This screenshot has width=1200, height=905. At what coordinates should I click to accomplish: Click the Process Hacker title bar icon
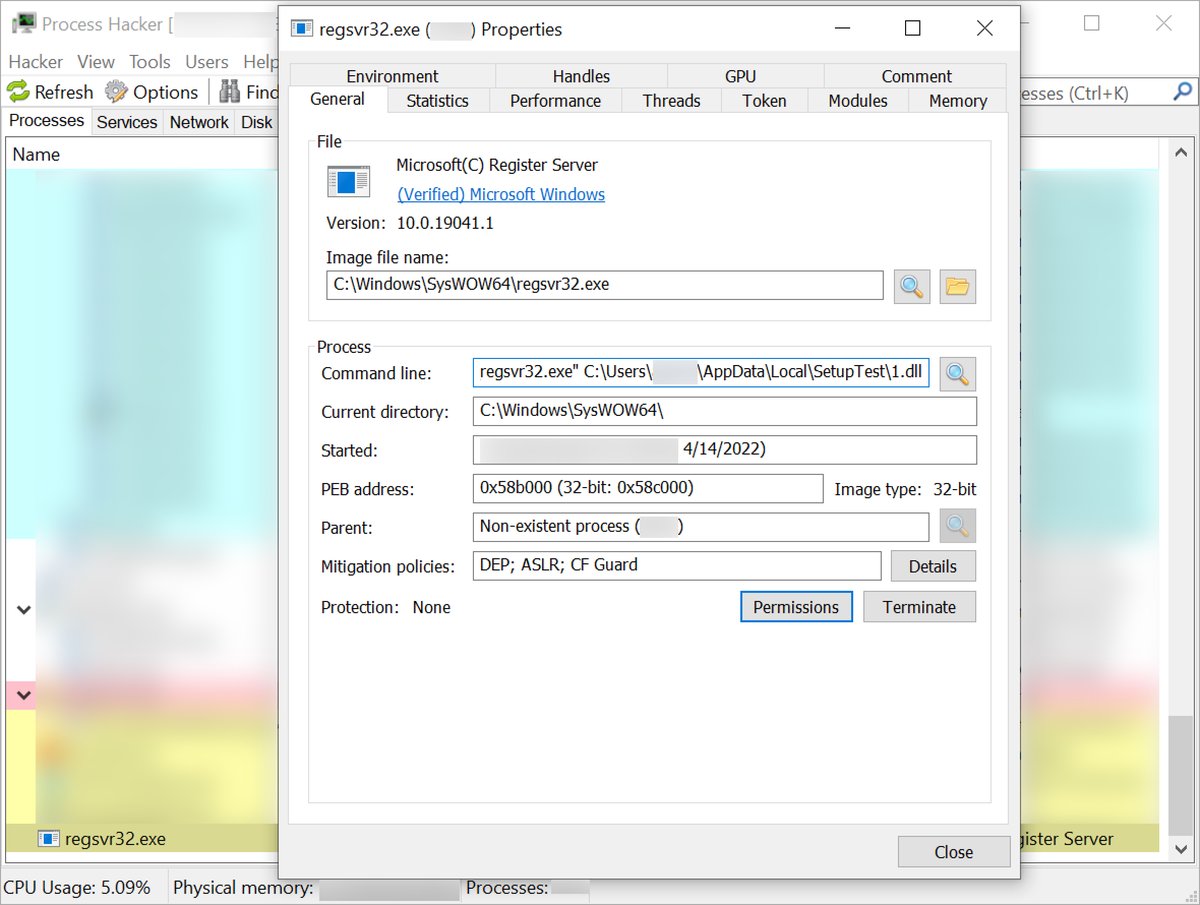(x=22, y=22)
